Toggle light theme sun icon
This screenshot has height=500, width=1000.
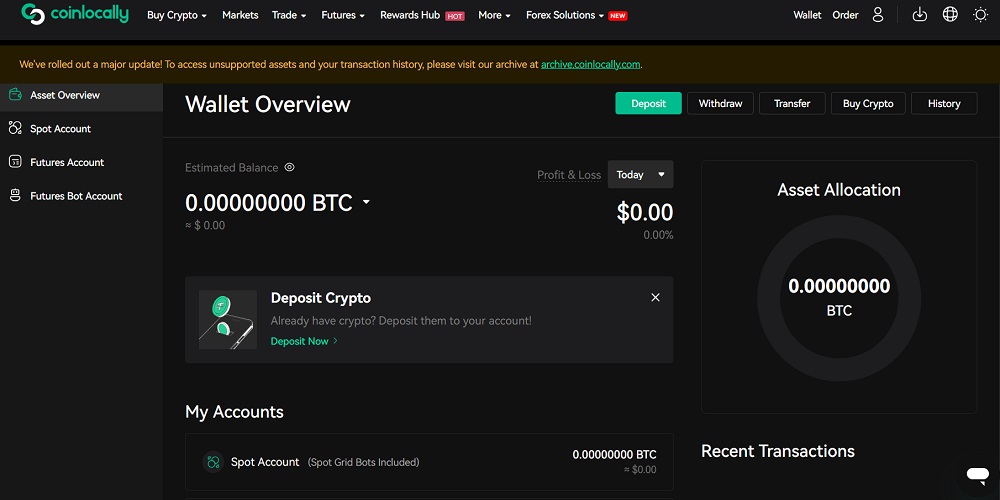981,15
